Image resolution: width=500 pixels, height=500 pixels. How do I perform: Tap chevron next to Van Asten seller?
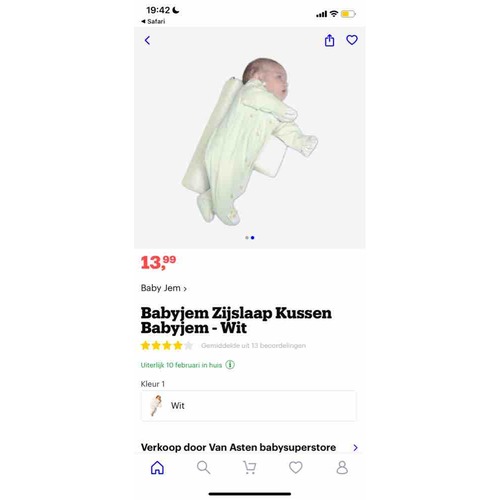point(355,448)
